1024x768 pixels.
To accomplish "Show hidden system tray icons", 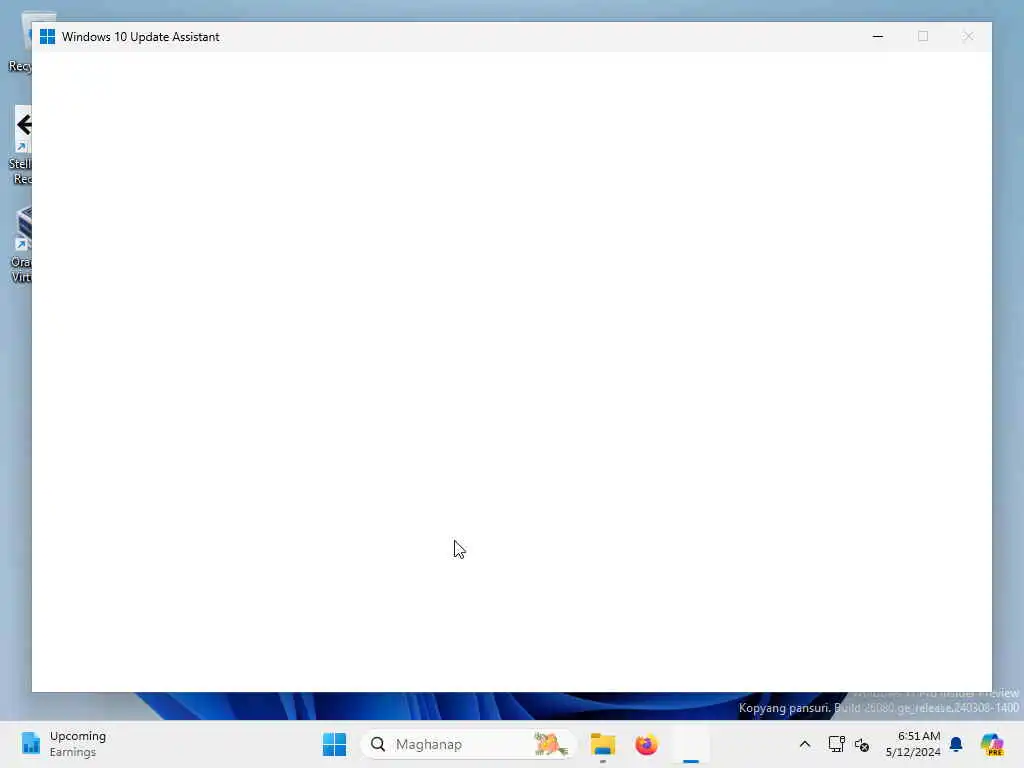I will 805,744.
